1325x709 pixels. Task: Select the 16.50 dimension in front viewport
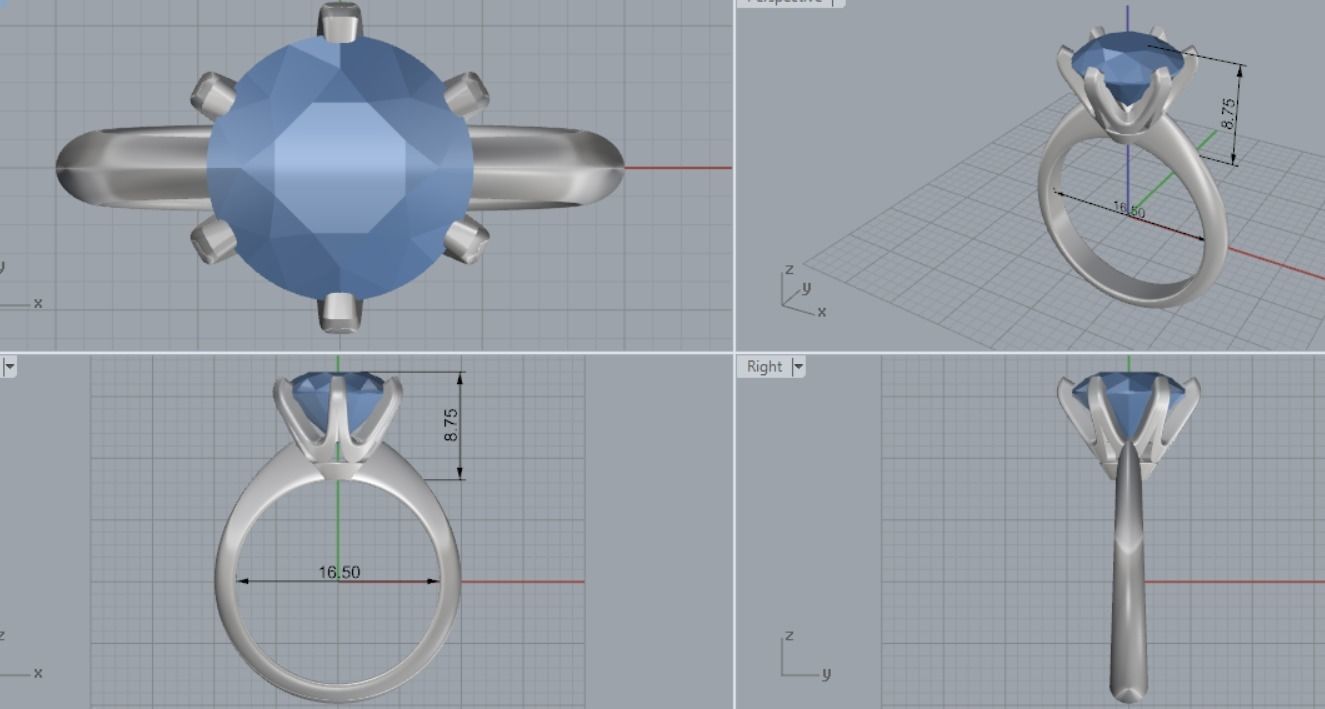pyautogui.click(x=339, y=572)
